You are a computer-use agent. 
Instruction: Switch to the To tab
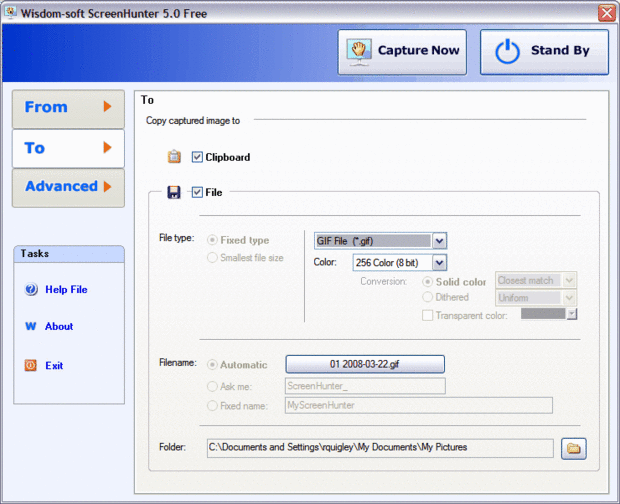coord(68,148)
